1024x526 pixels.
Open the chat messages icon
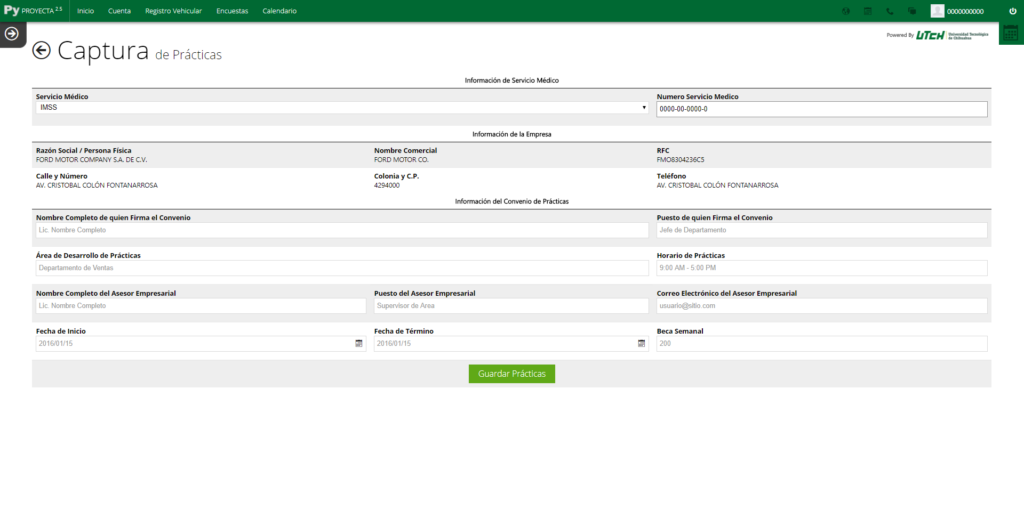point(911,11)
